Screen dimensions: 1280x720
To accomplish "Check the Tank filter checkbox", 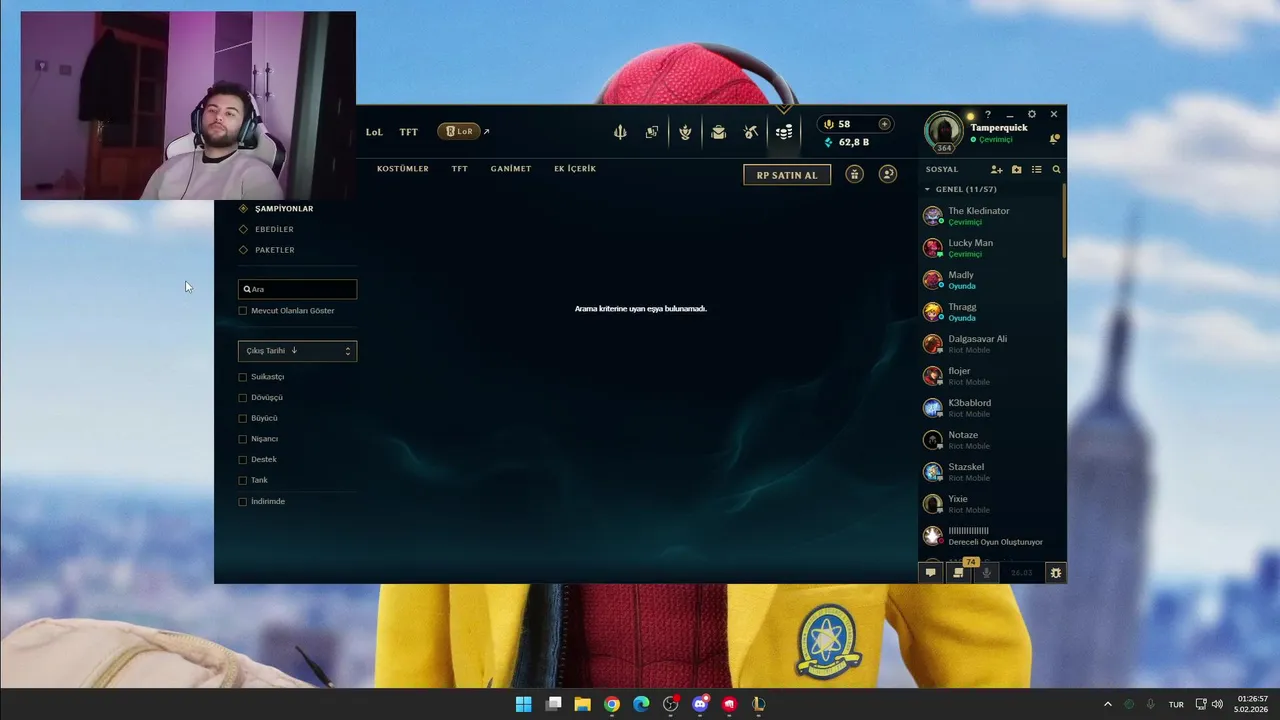I will 243,480.
